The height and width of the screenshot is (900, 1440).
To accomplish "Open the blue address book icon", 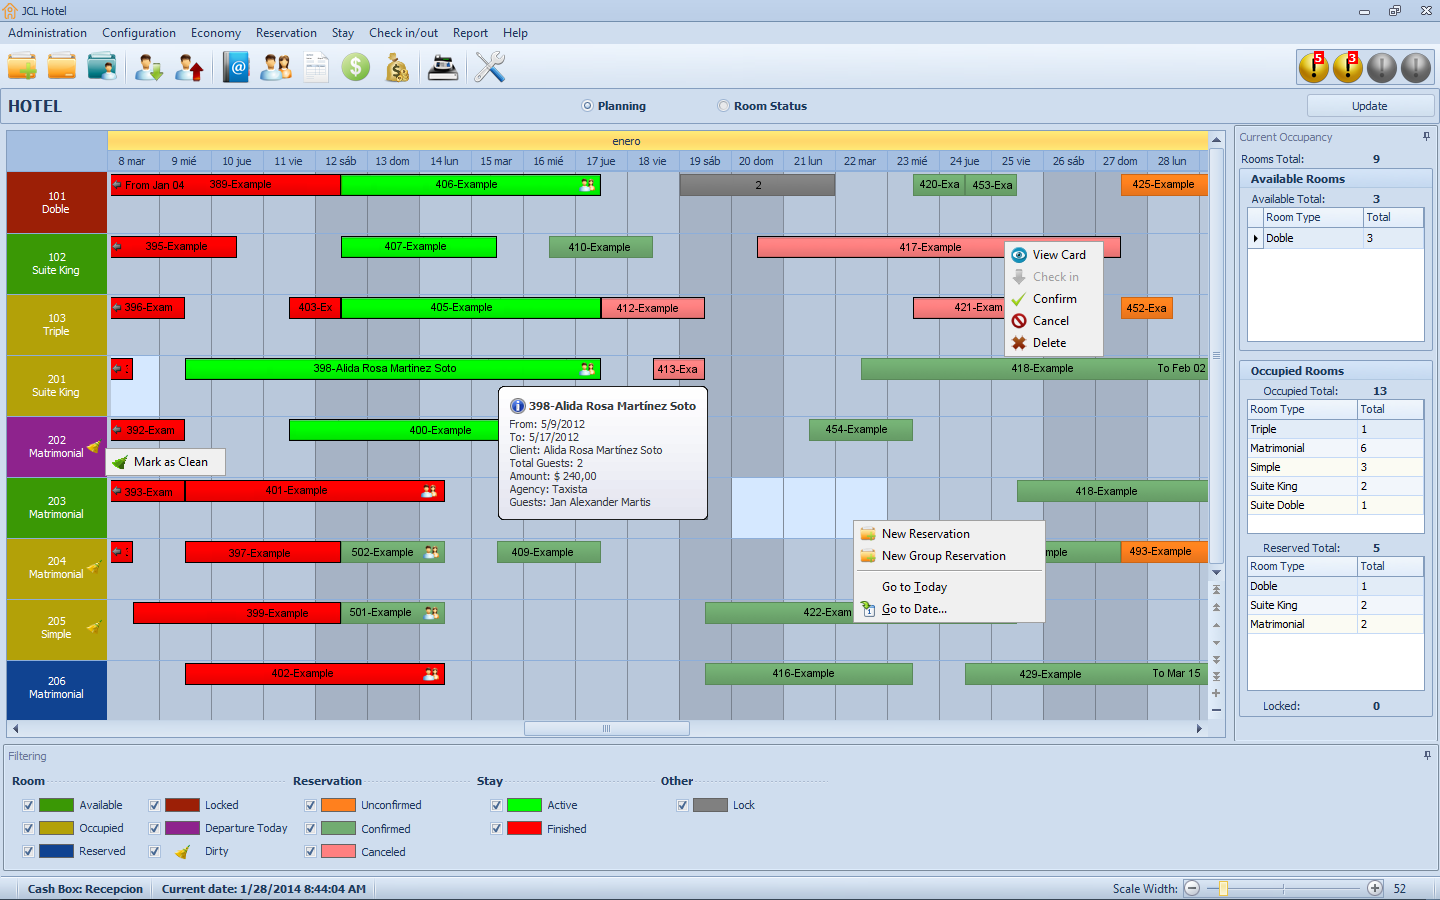I will coord(236,68).
